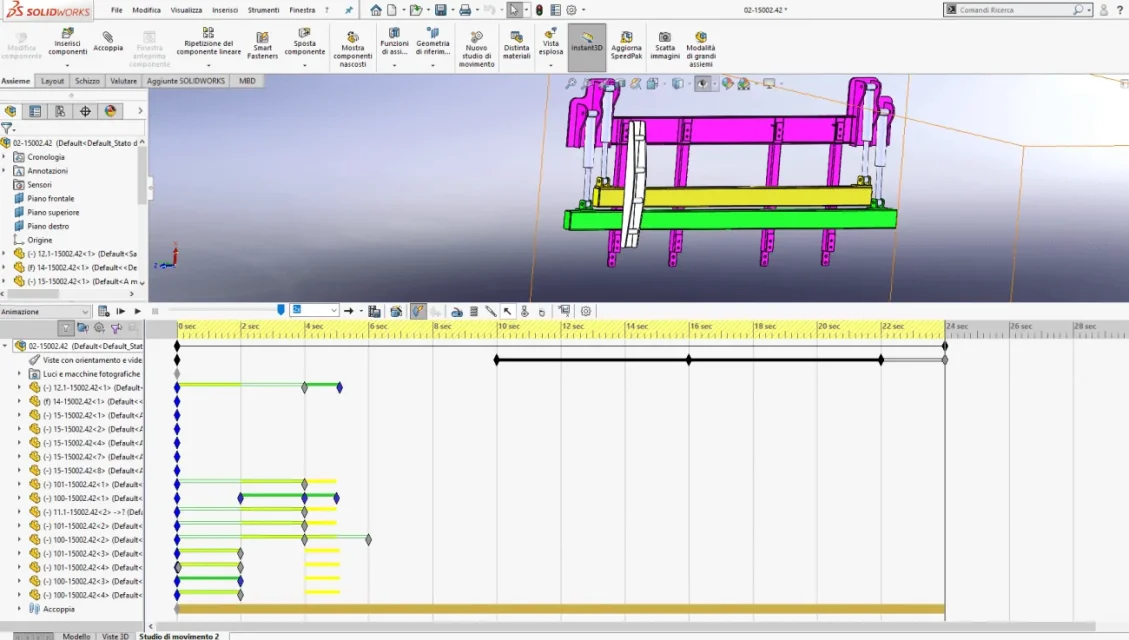This screenshot has width=1129, height=640.
Task: Toggle the autokey button in motion toolbar
Action: (418, 311)
